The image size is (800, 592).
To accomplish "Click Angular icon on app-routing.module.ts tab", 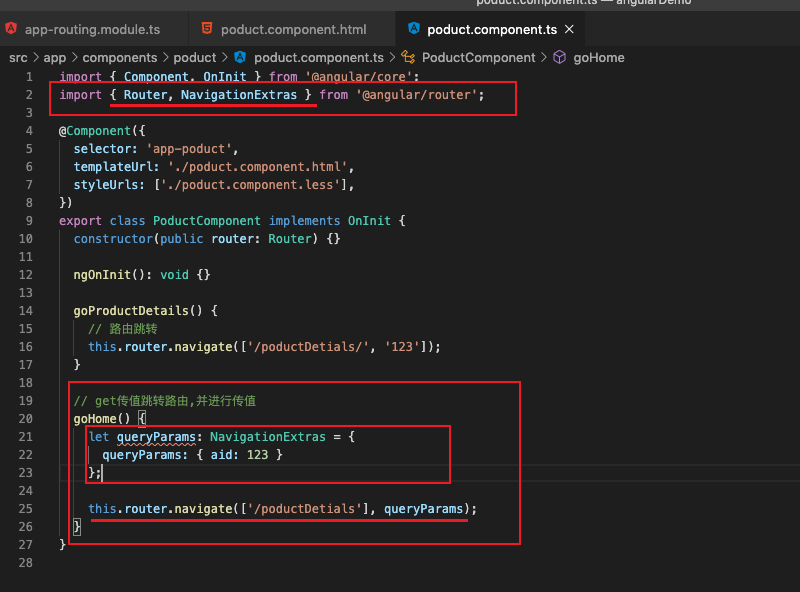I will (x=11, y=29).
